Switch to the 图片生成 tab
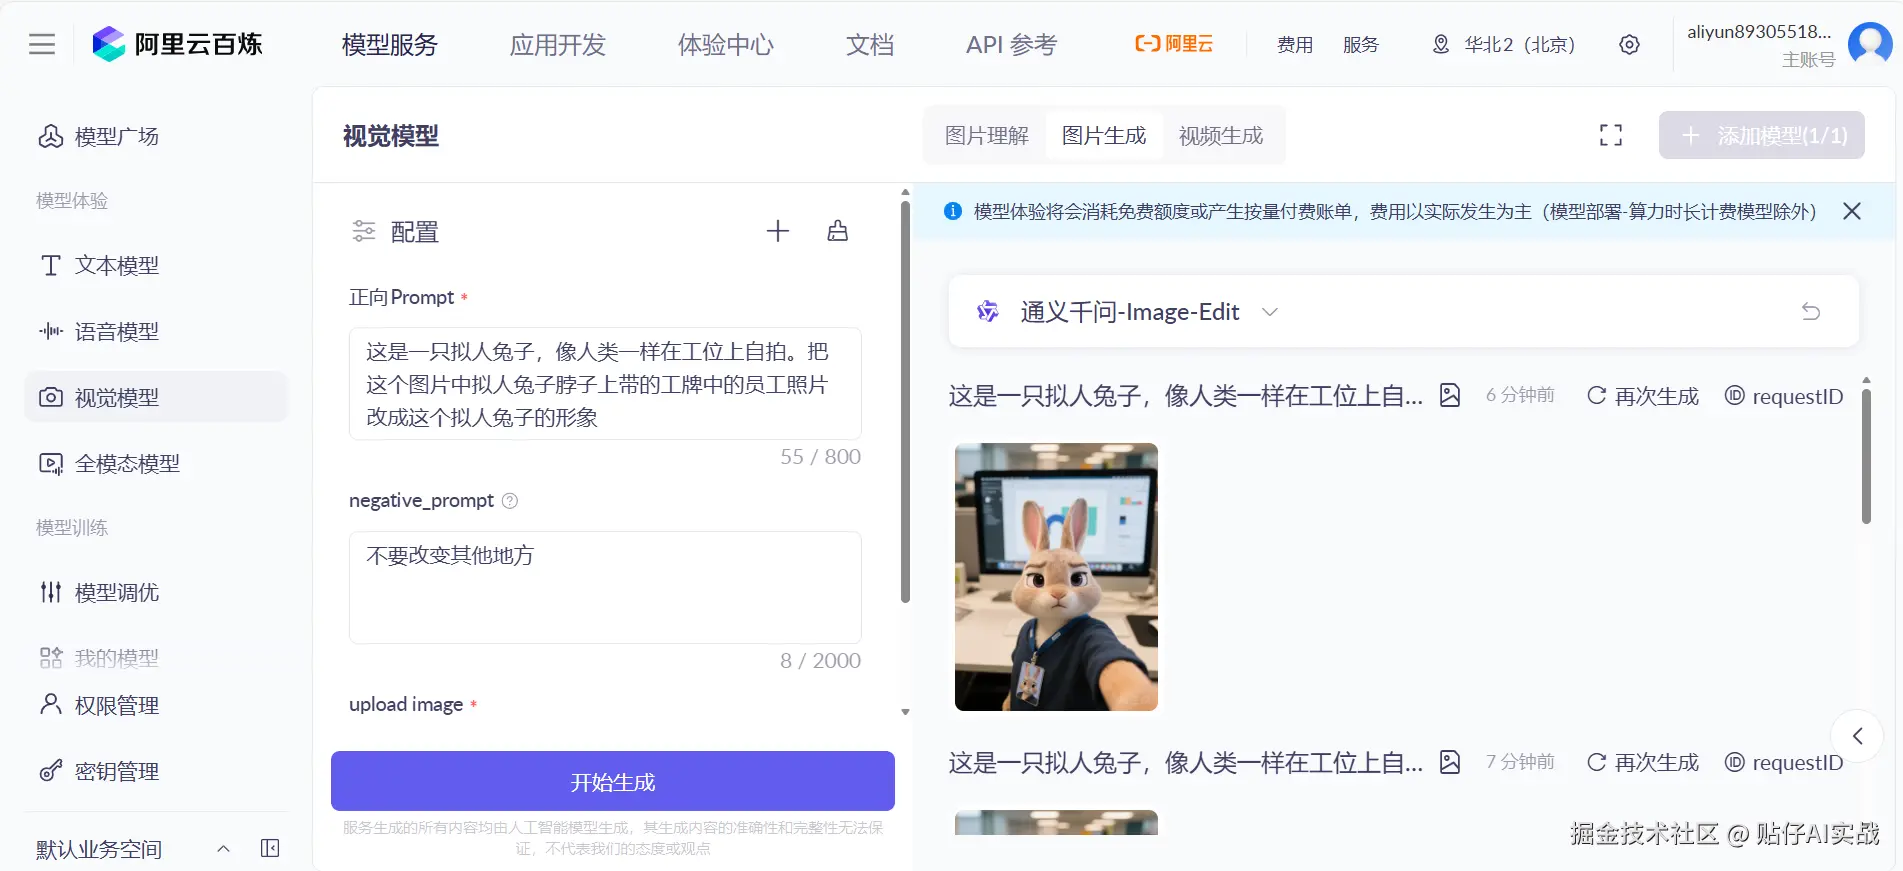This screenshot has width=1903, height=871. pos(1104,135)
